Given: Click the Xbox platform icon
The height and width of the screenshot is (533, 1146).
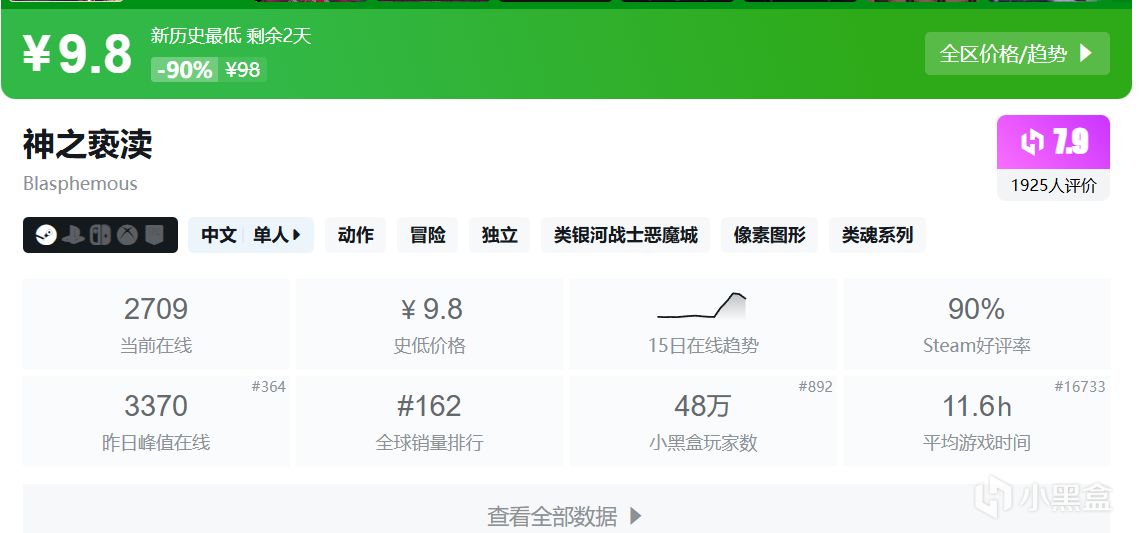Looking at the screenshot, I should click(127, 235).
